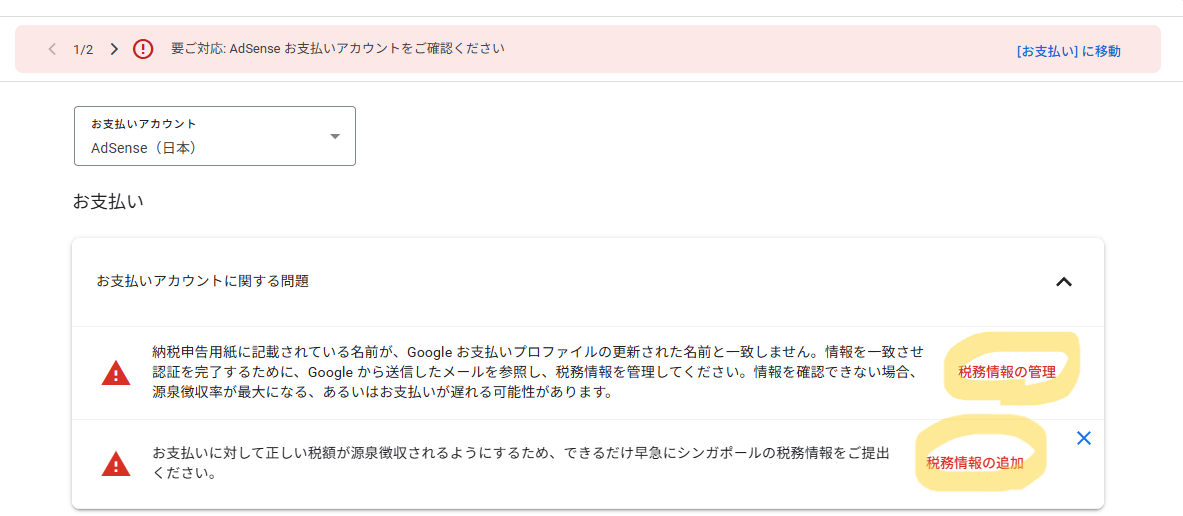Click the お支払い section heading
Screen dimensions: 1183x516
[x=108, y=201]
